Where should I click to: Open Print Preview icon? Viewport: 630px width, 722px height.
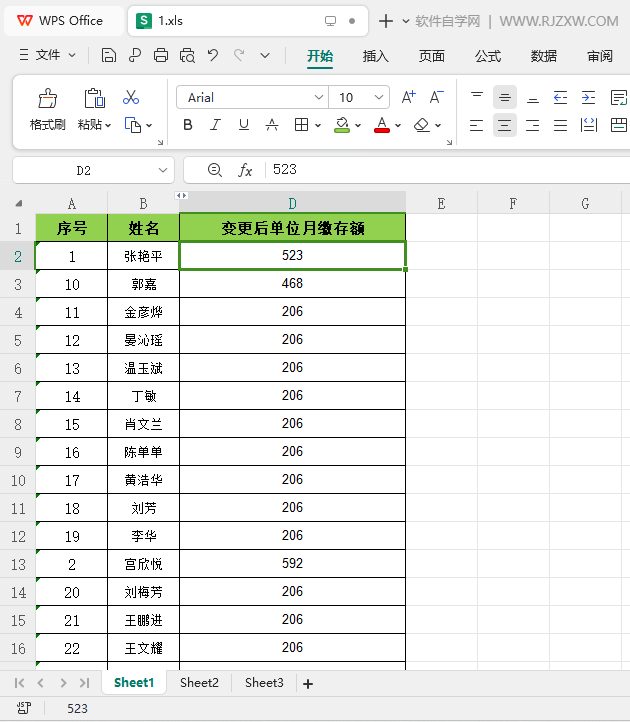[x=187, y=56]
